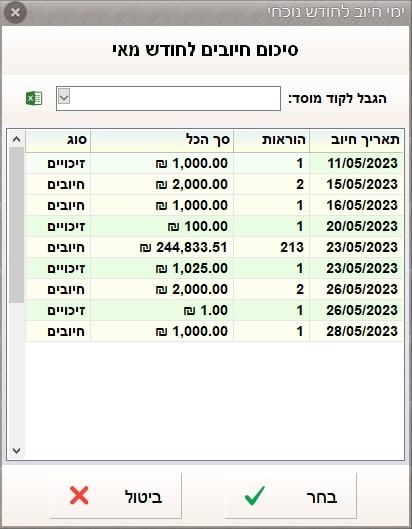Click the red X on ביטול button

pos(79,496)
